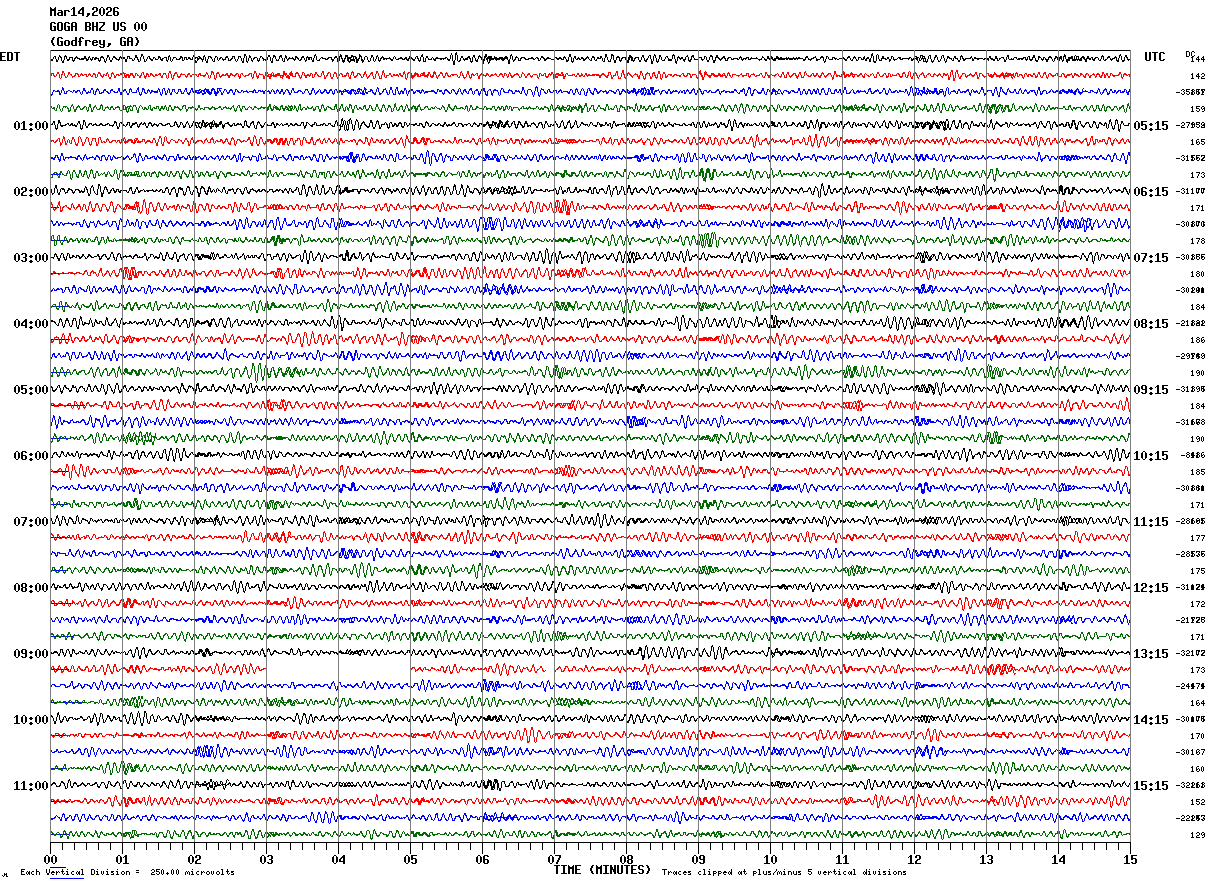Click the 14:15 UTC time label

pyautogui.click(x=1151, y=720)
